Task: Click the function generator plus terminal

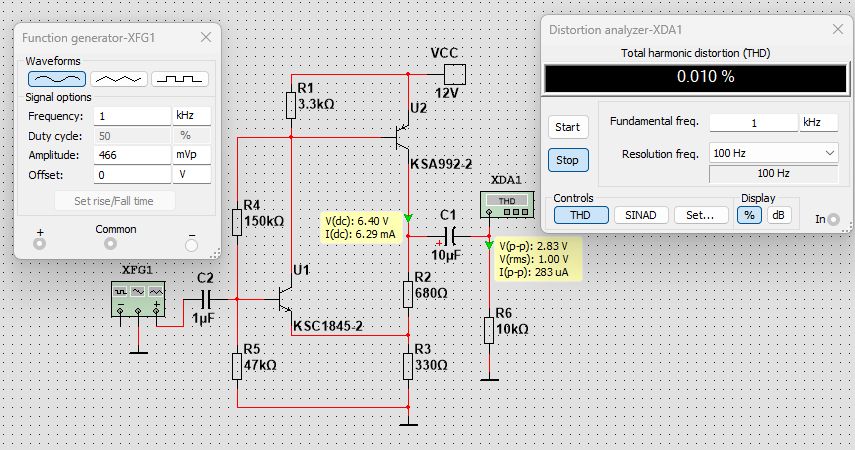Action: (39, 244)
